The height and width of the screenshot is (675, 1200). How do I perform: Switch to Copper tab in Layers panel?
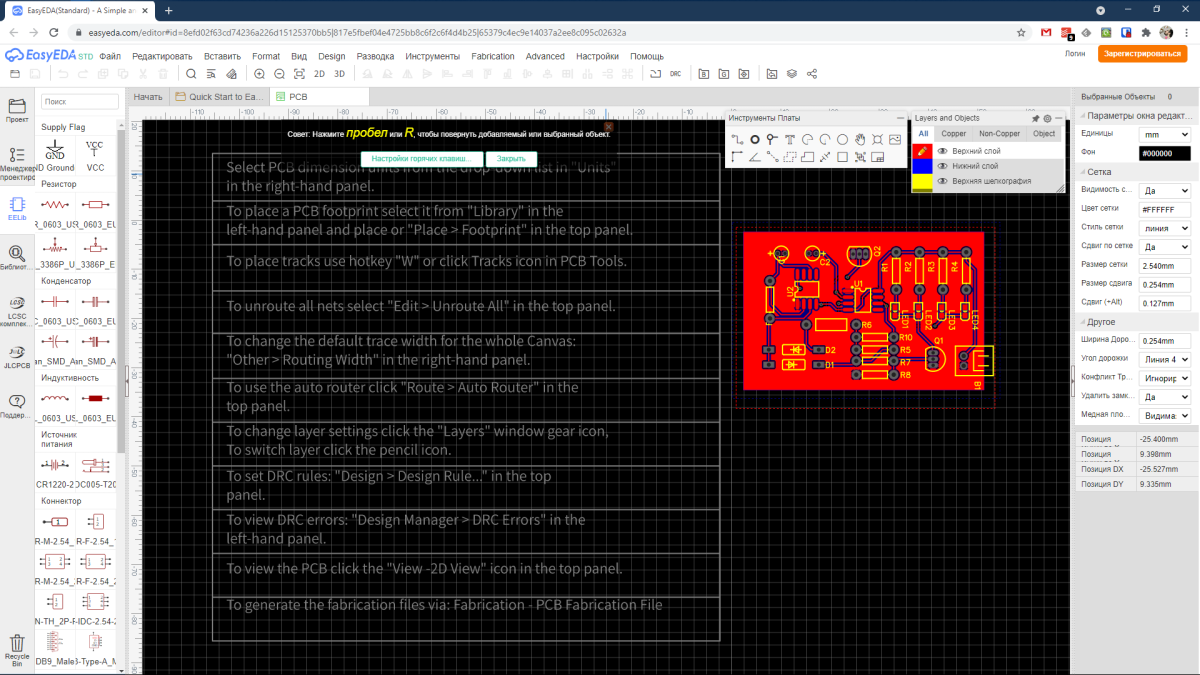954,133
